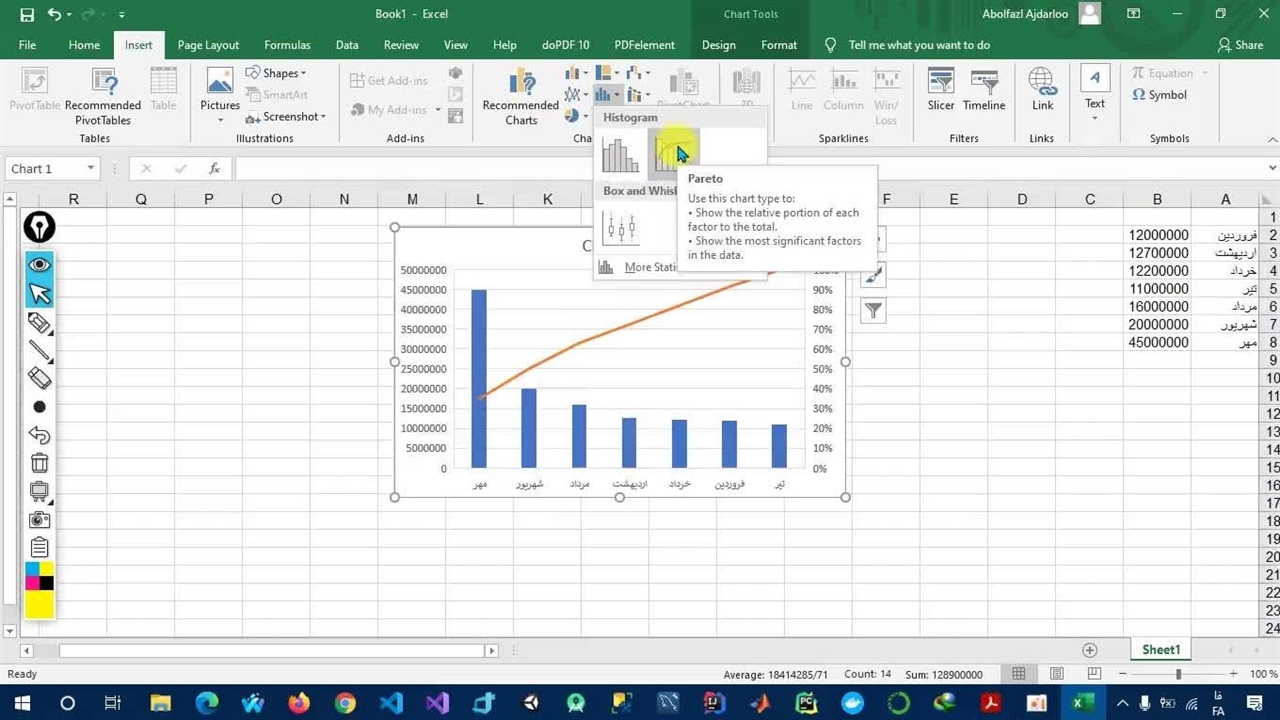Click the Share button

tap(1240, 45)
